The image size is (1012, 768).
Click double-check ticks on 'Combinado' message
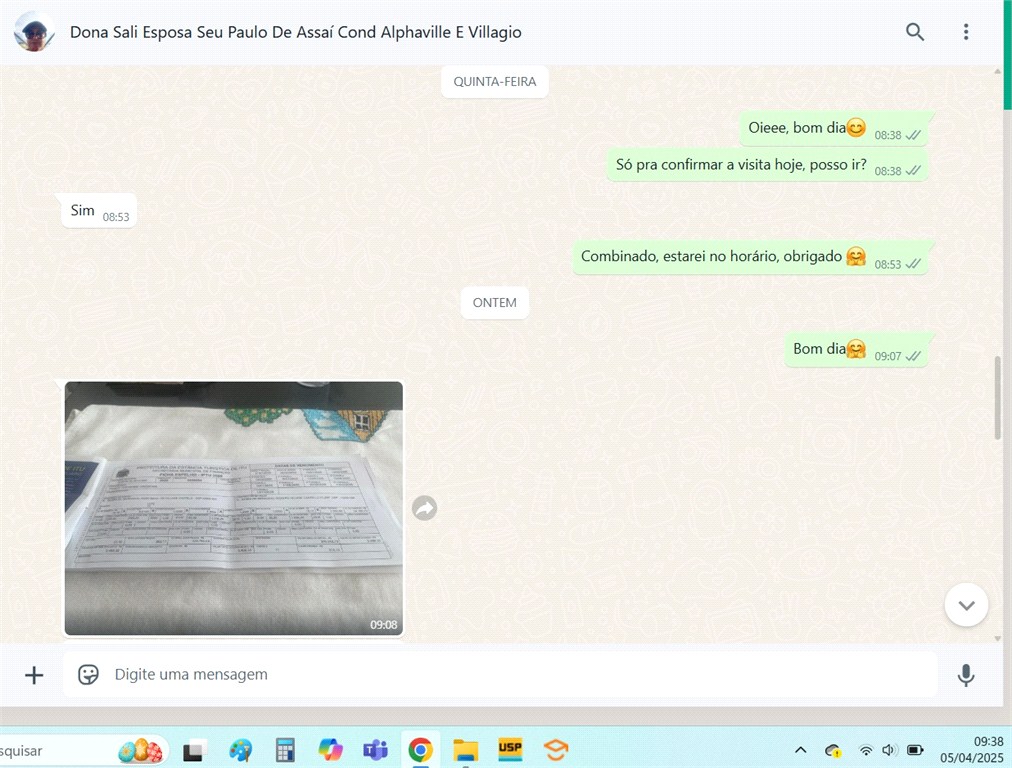[x=913, y=264]
